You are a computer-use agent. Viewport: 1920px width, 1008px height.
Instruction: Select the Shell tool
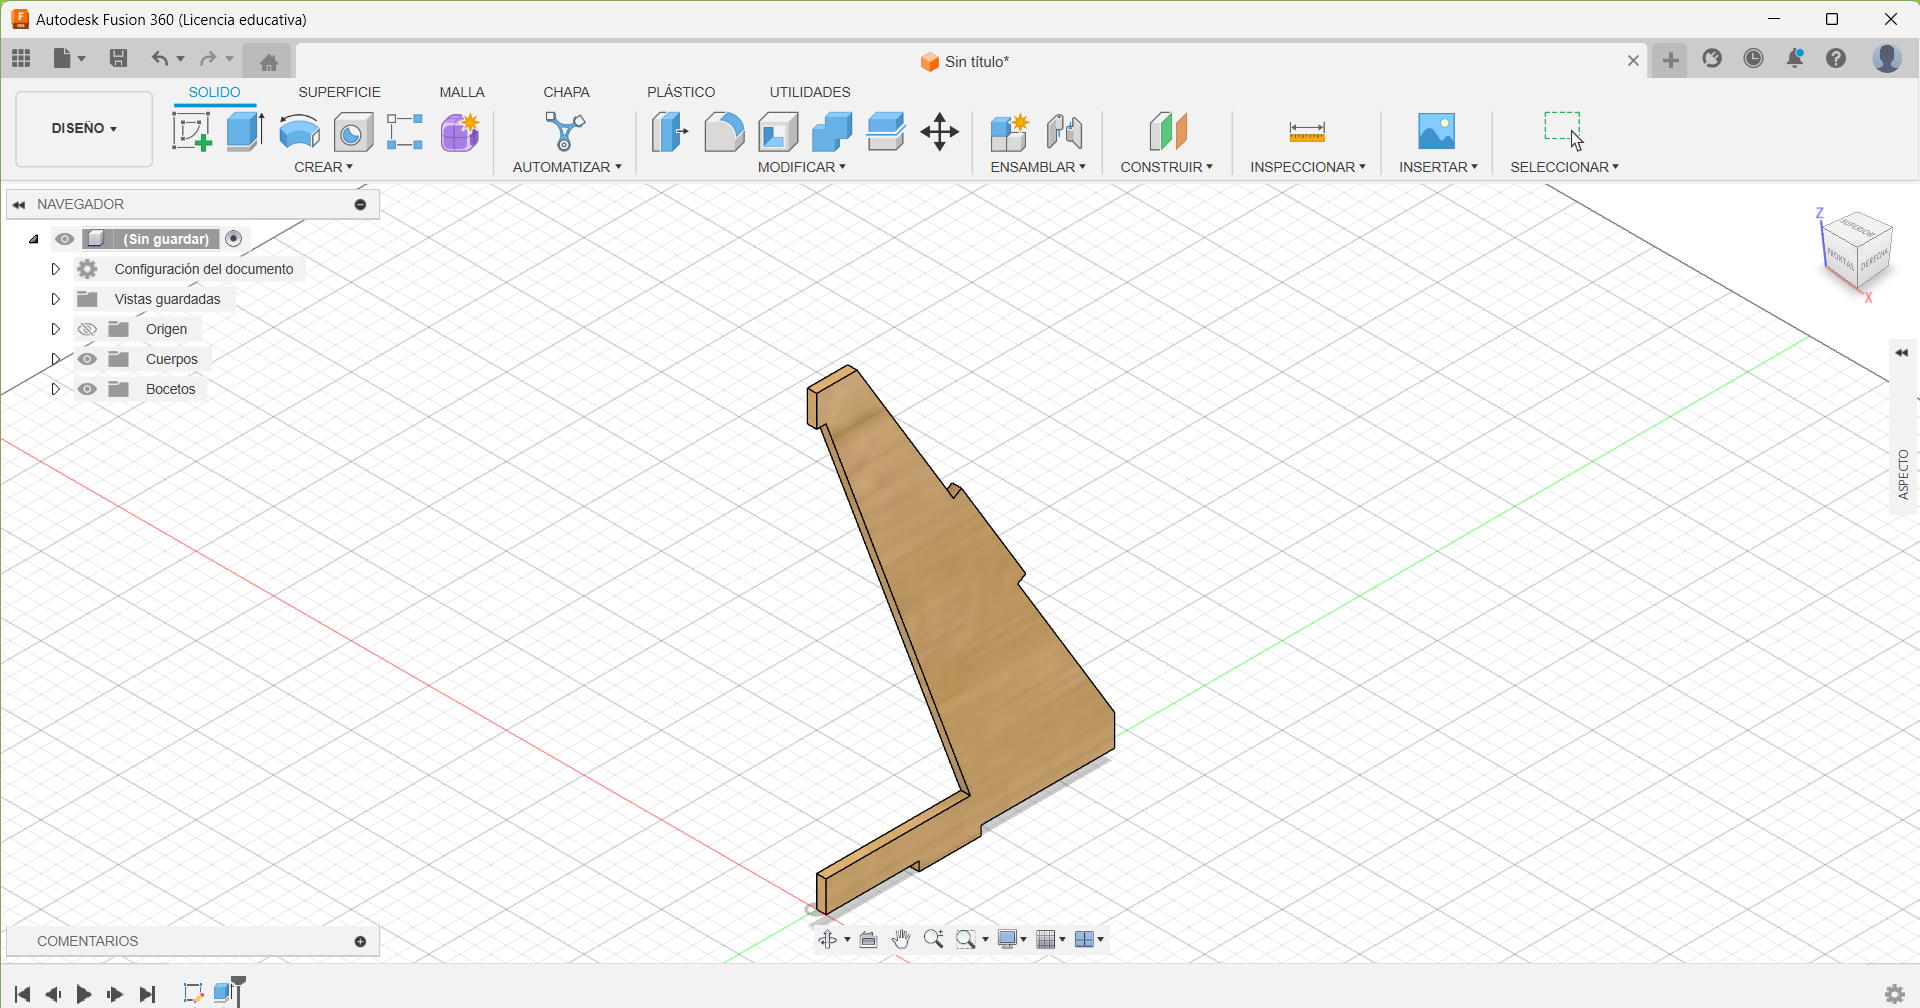click(778, 131)
